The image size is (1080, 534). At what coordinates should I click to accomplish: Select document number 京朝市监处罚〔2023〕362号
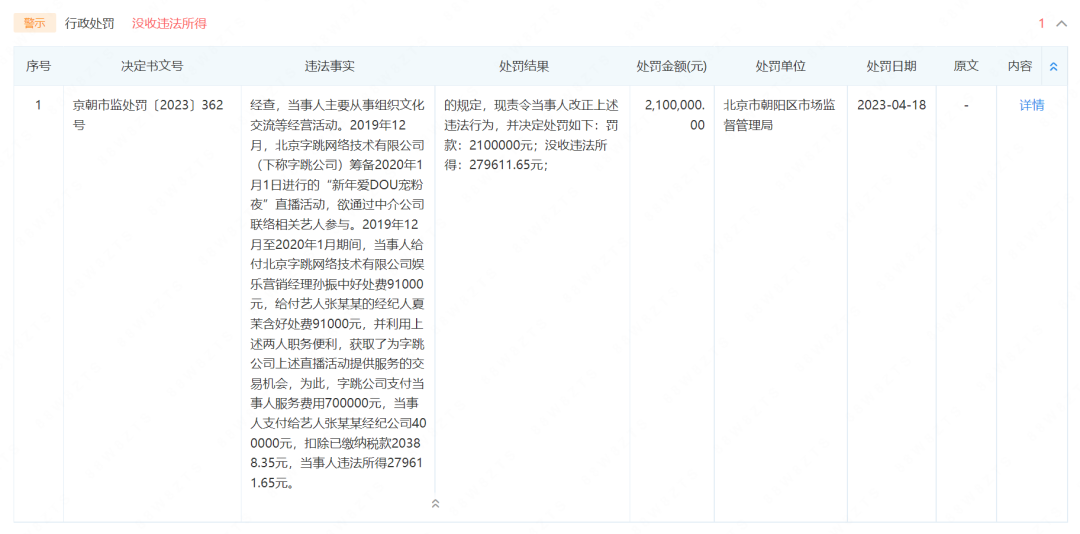[148, 115]
